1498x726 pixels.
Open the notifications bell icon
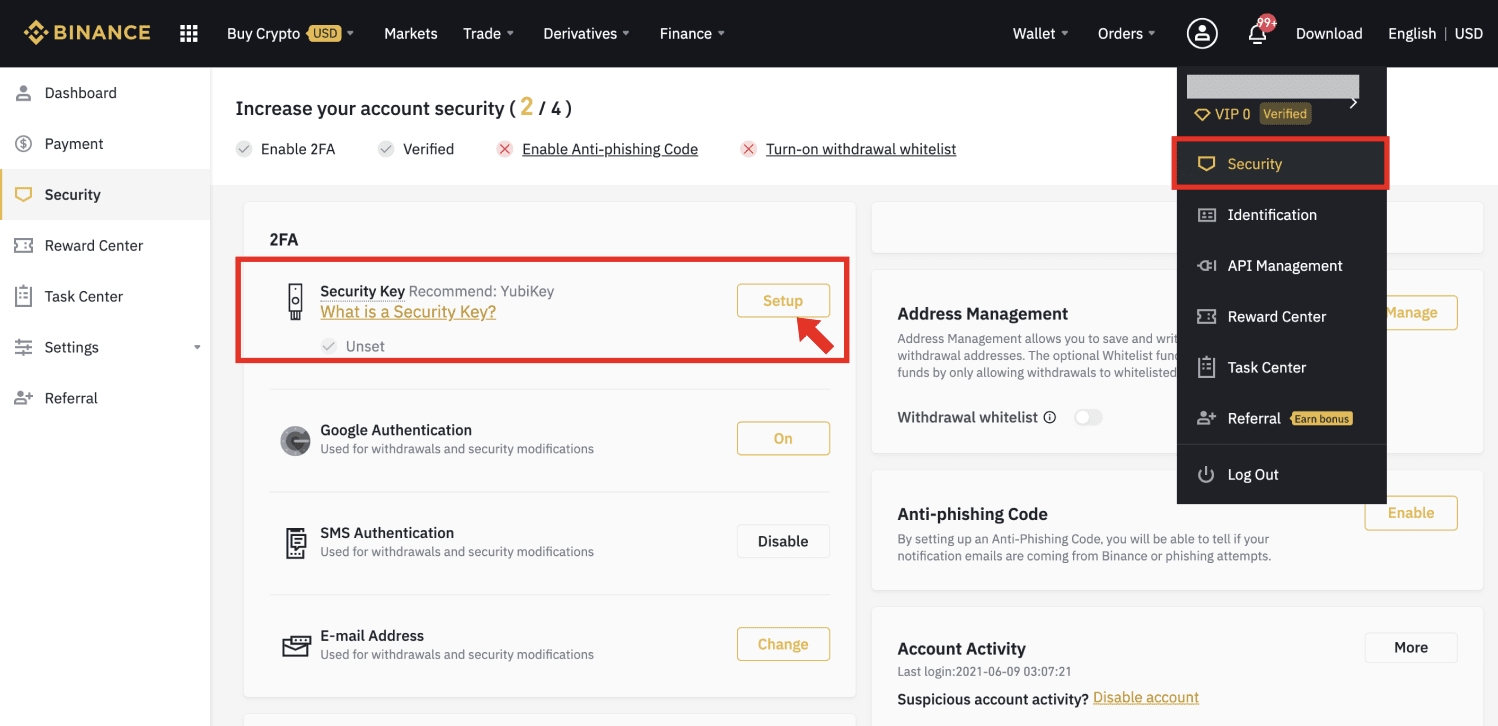pos(1257,35)
